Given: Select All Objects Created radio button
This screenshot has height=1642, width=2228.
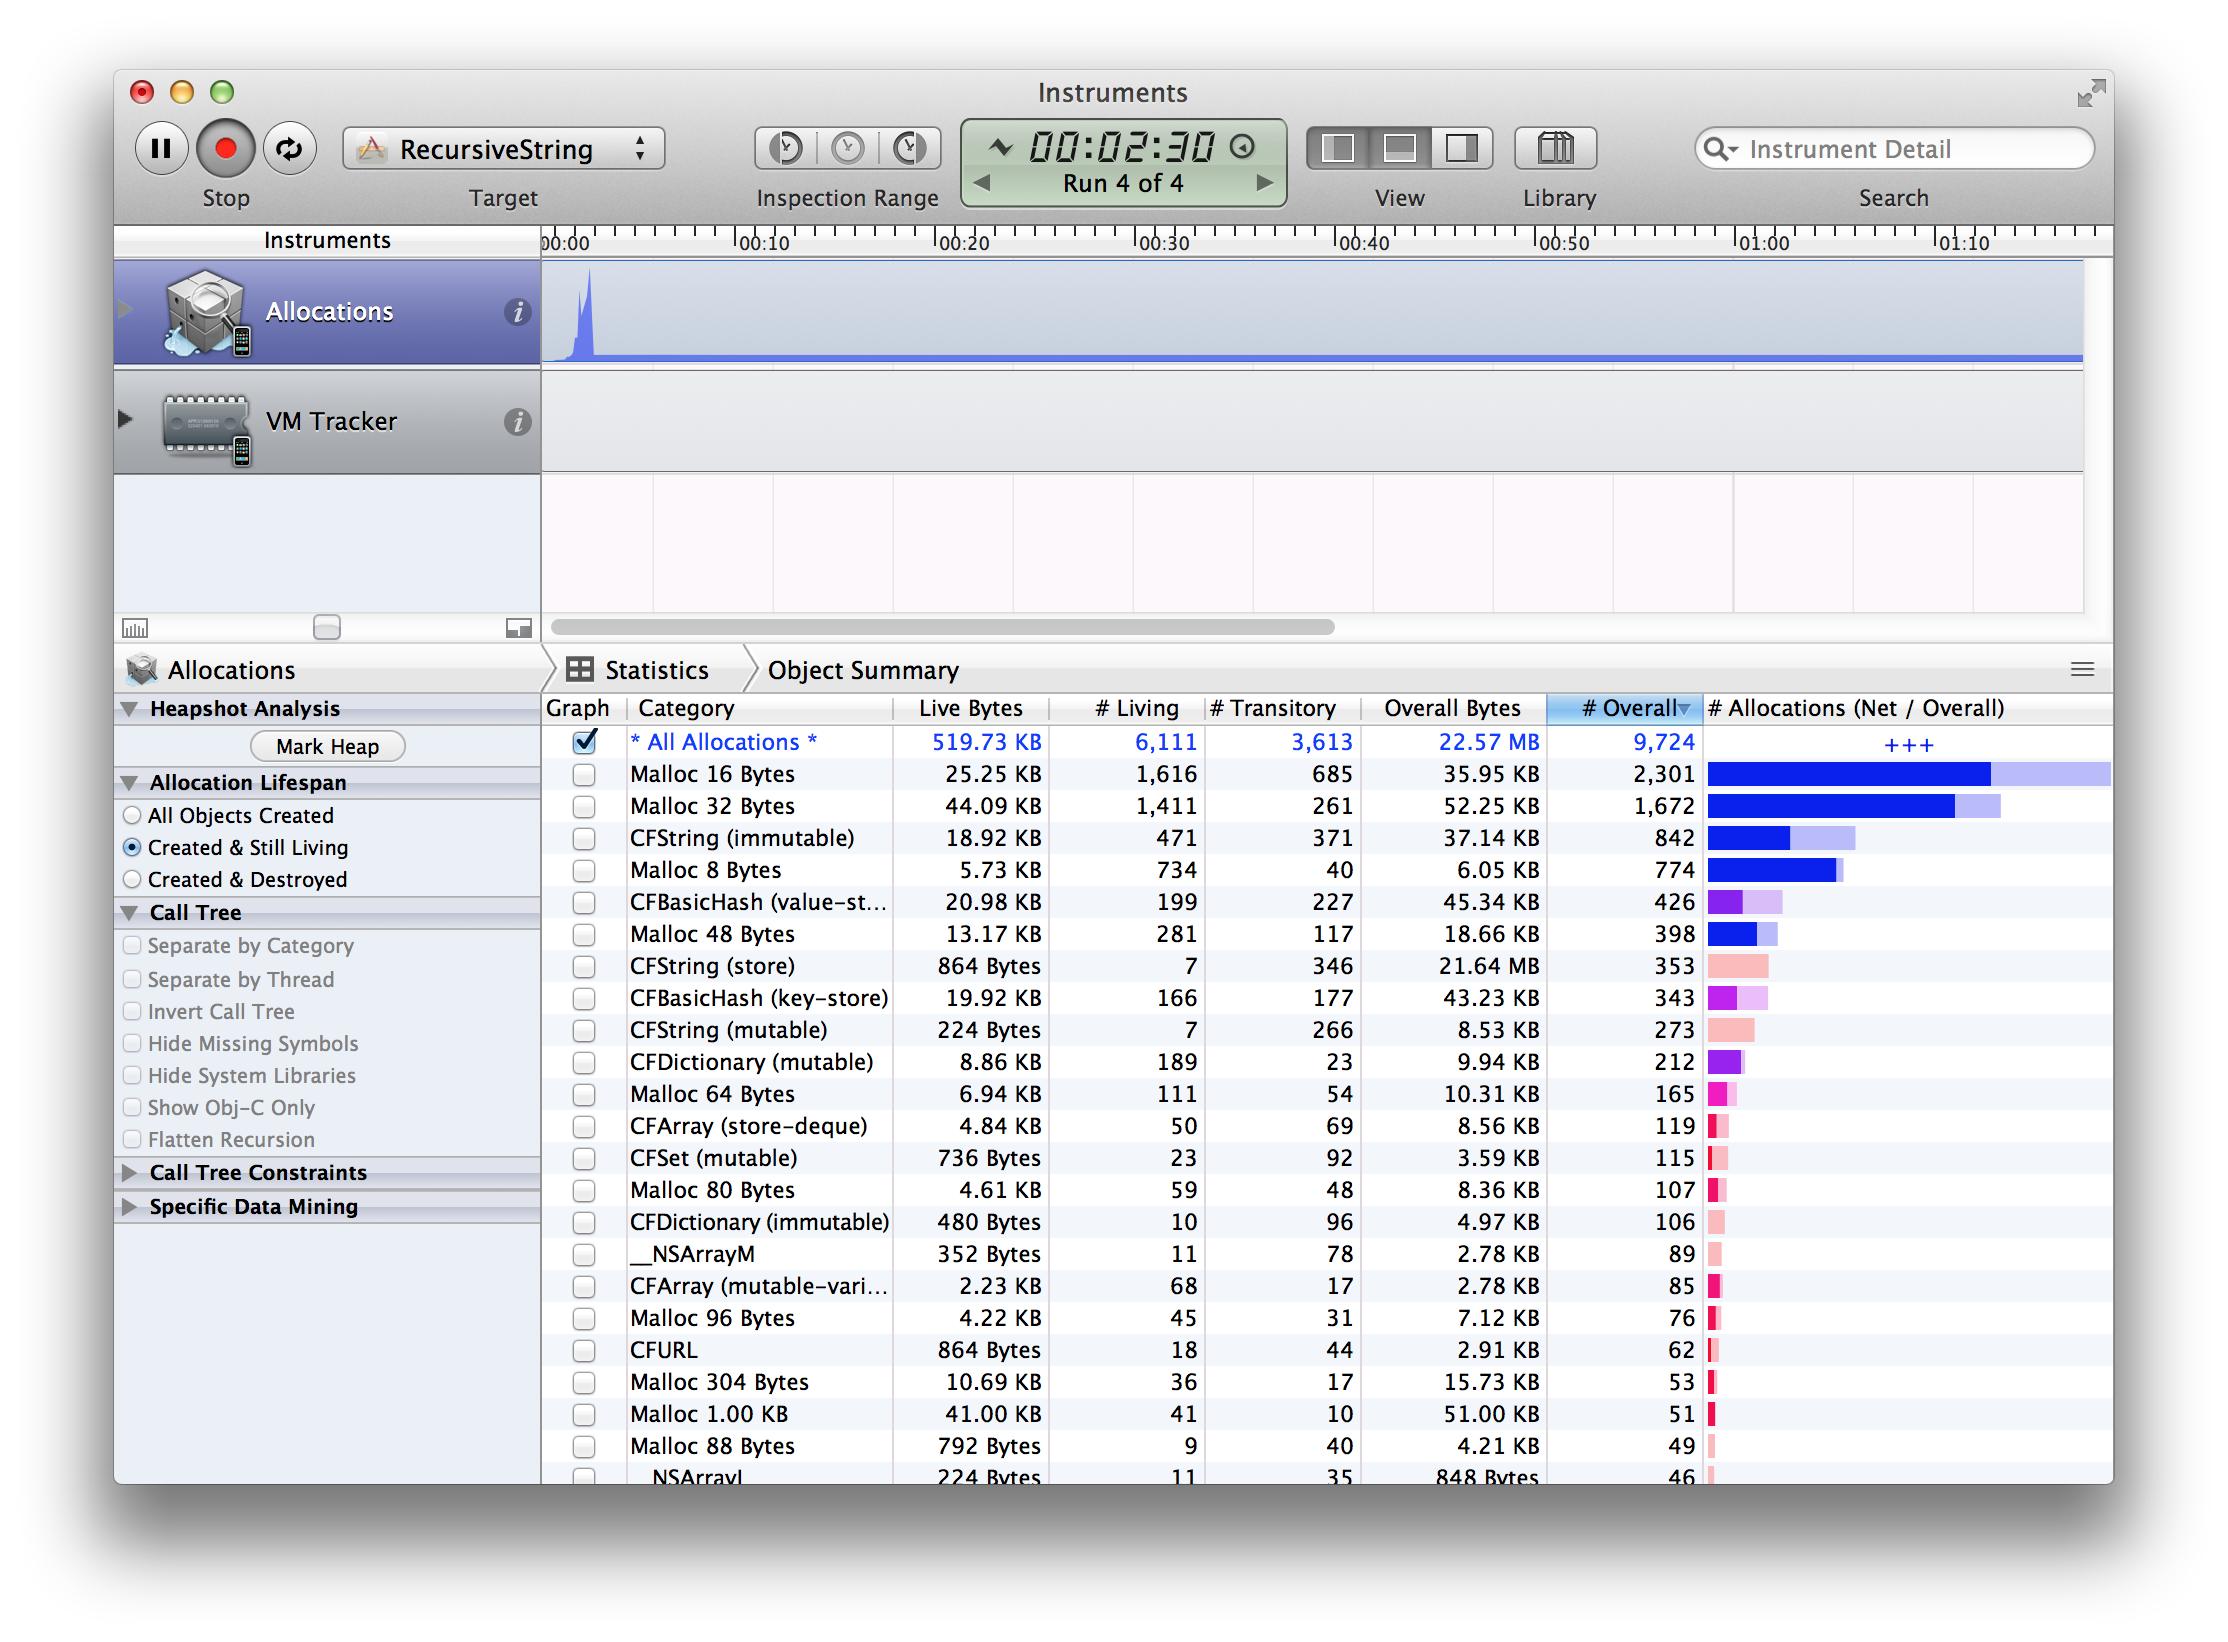Looking at the screenshot, I should pyautogui.click(x=132, y=815).
